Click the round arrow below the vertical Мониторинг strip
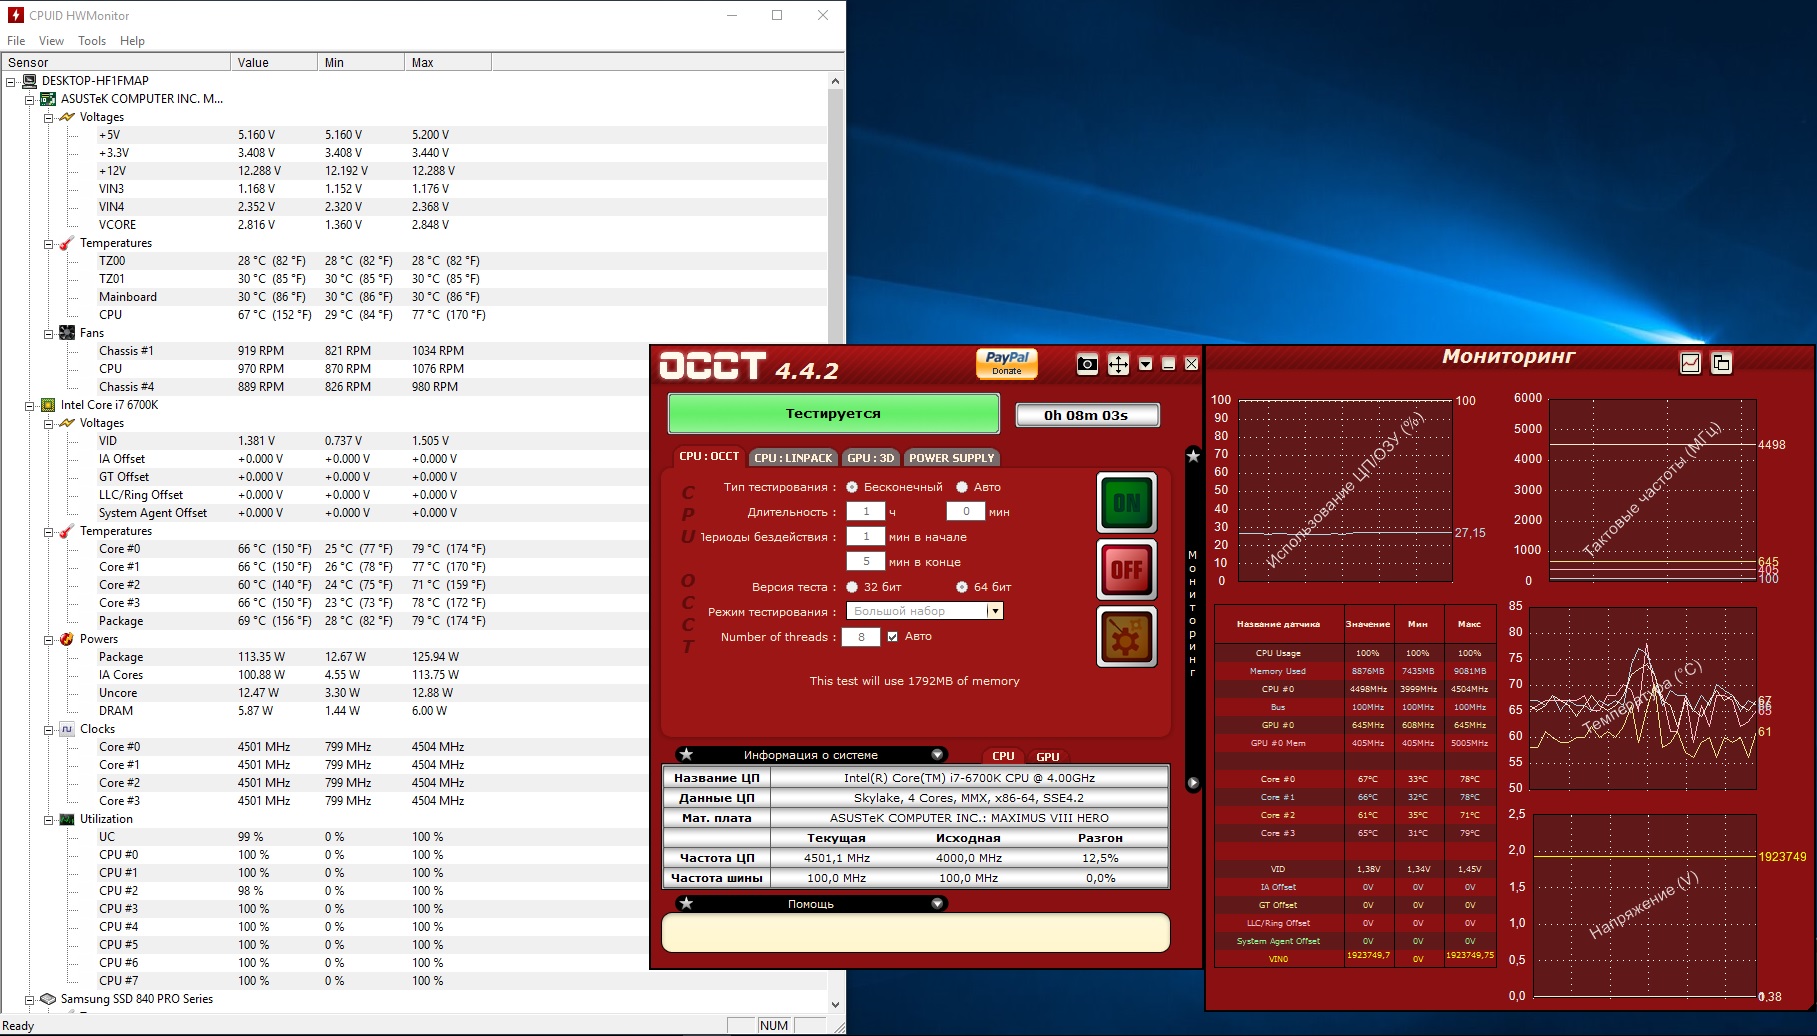The height and width of the screenshot is (1036, 1817). coord(1193,783)
